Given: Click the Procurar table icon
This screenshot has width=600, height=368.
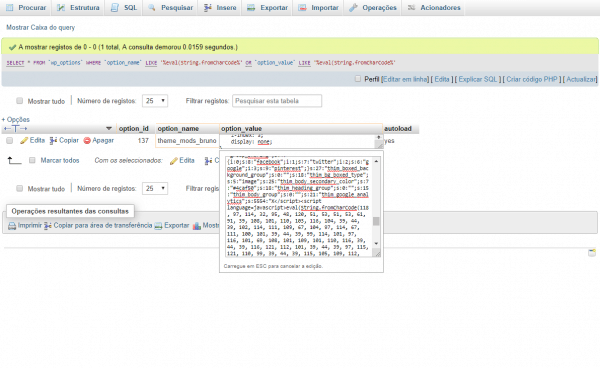Looking at the screenshot, I should point(10,8).
